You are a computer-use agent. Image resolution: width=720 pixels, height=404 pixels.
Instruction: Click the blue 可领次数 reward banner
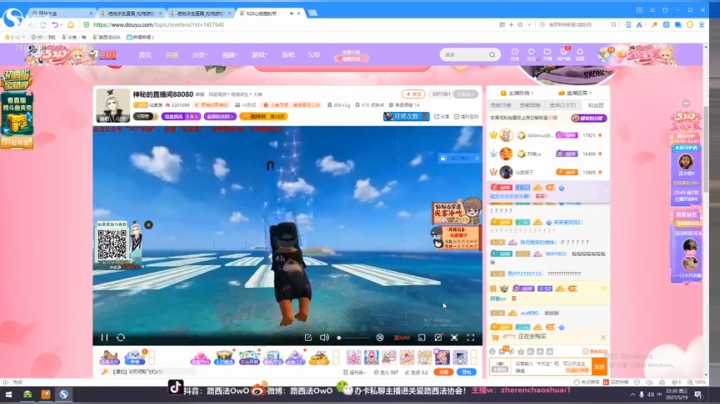click(406, 117)
